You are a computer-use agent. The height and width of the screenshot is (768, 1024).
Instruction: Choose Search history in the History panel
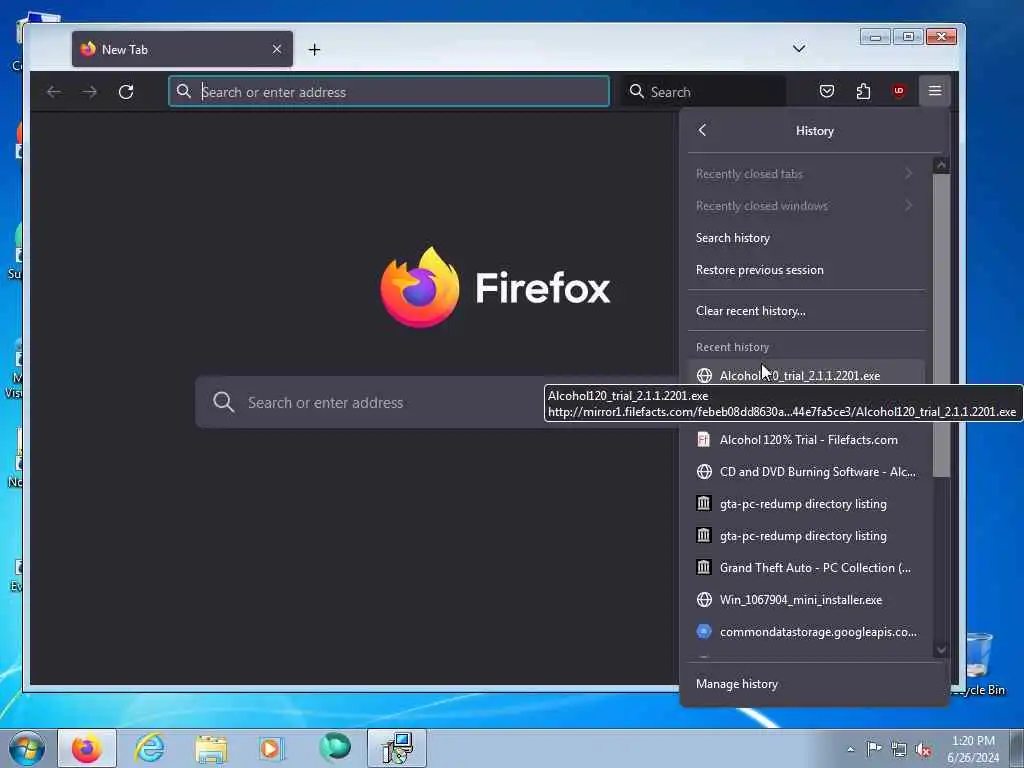click(806, 238)
